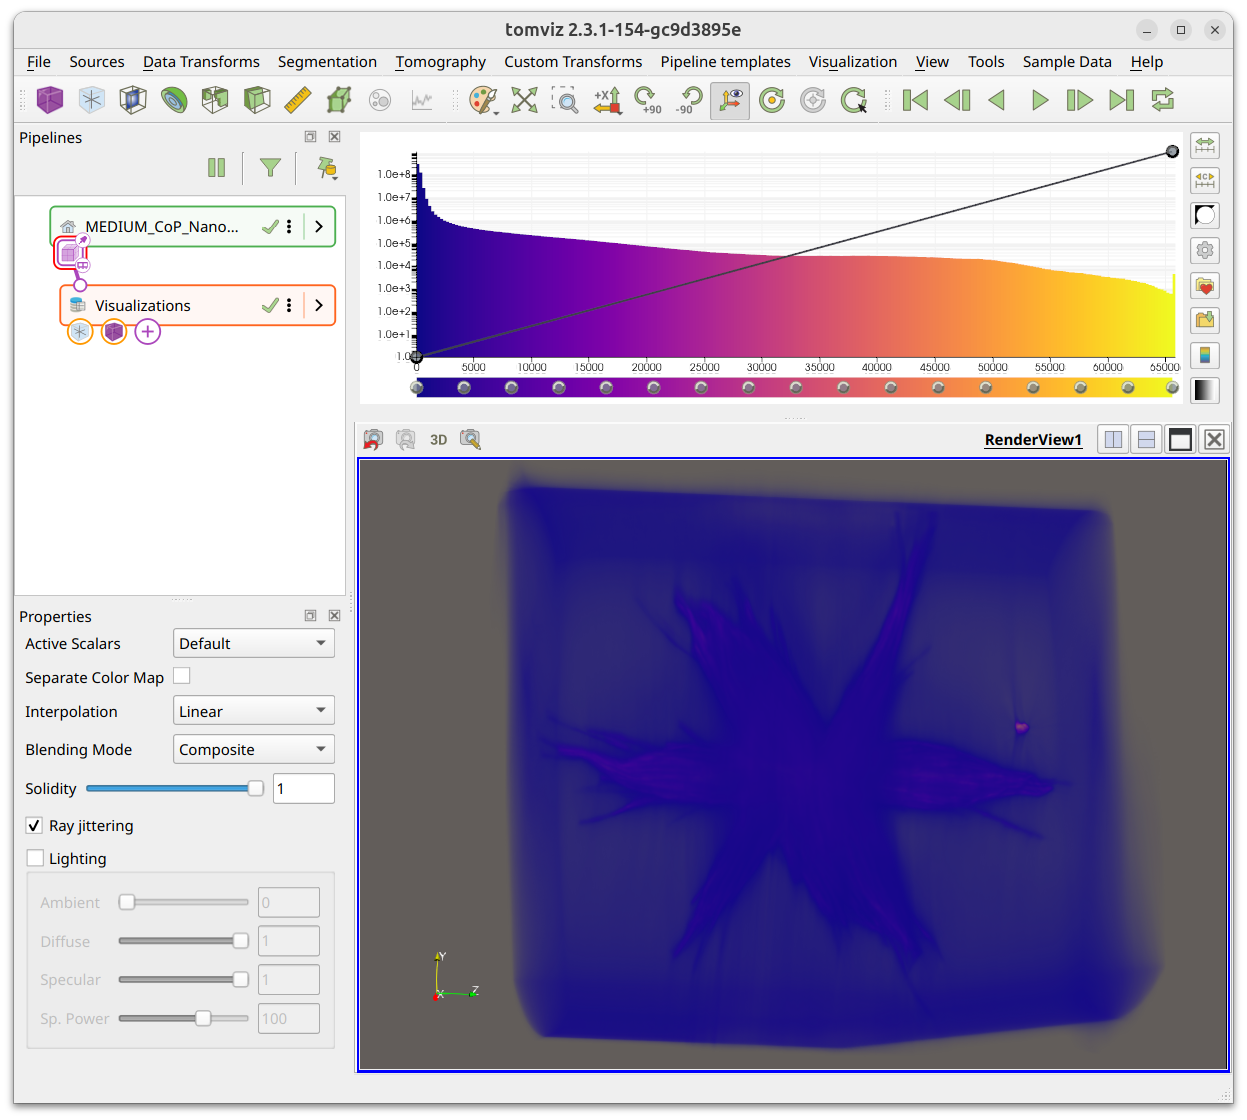This screenshot has height=1120, width=1247.
Task: Enable the Lighting checkbox
Action: coord(35,858)
